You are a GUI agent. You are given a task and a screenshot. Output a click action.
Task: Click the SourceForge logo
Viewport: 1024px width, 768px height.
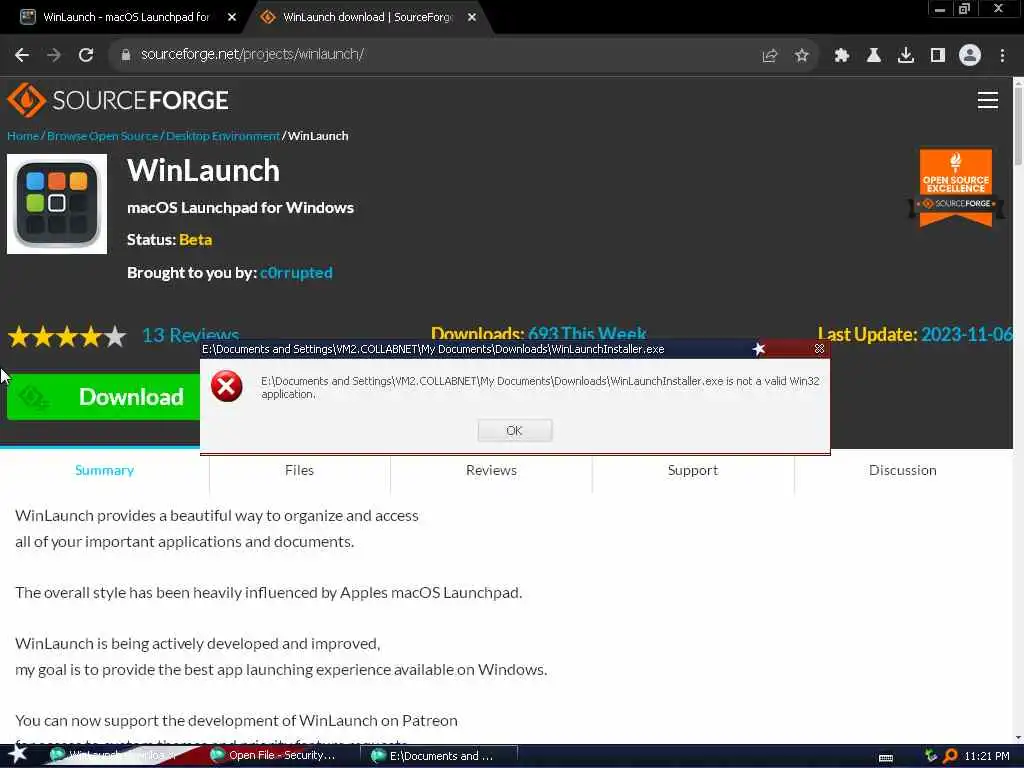(118, 100)
